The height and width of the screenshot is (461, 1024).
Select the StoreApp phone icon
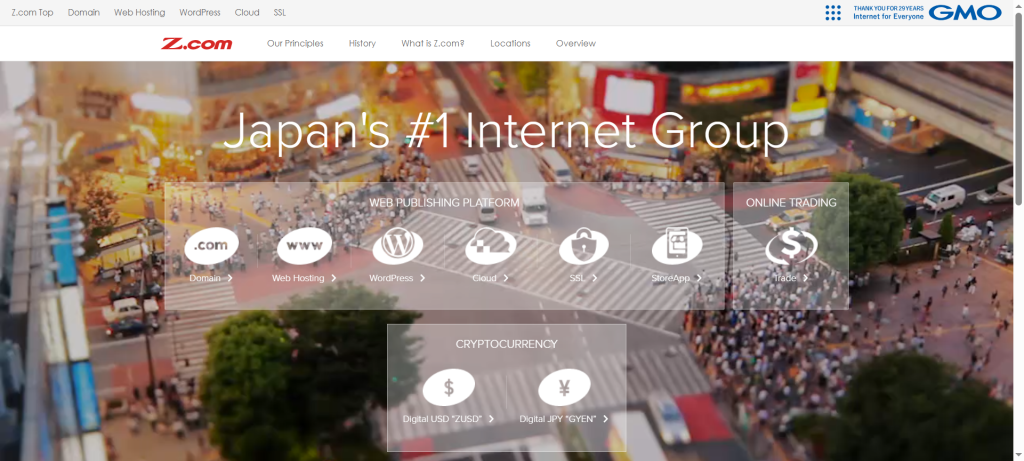(x=677, y=246)
